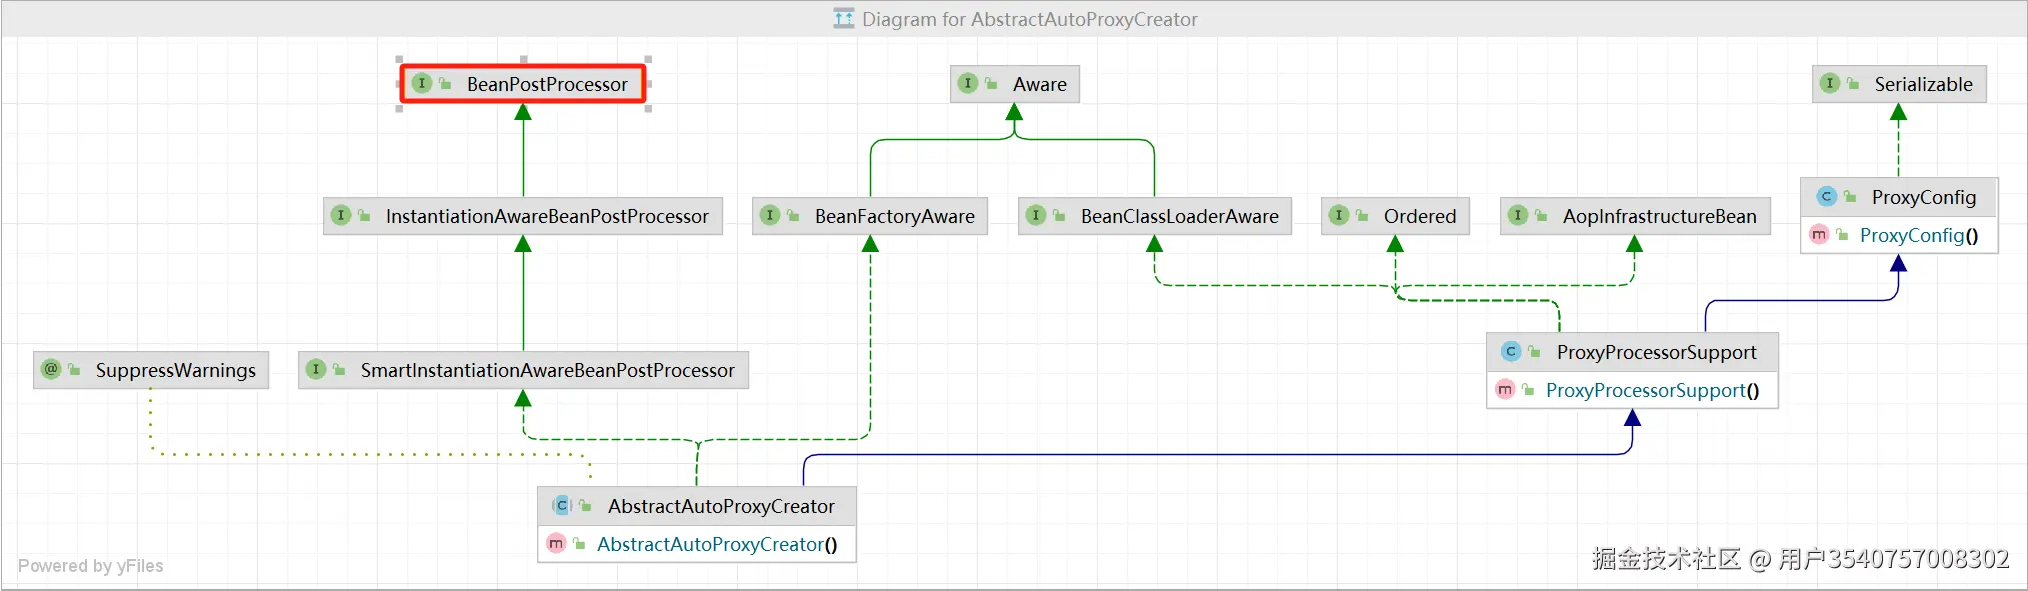Click the class icon beside ProxyConfig
The image size is (2028, 591).
click(x=1827, y=197)
